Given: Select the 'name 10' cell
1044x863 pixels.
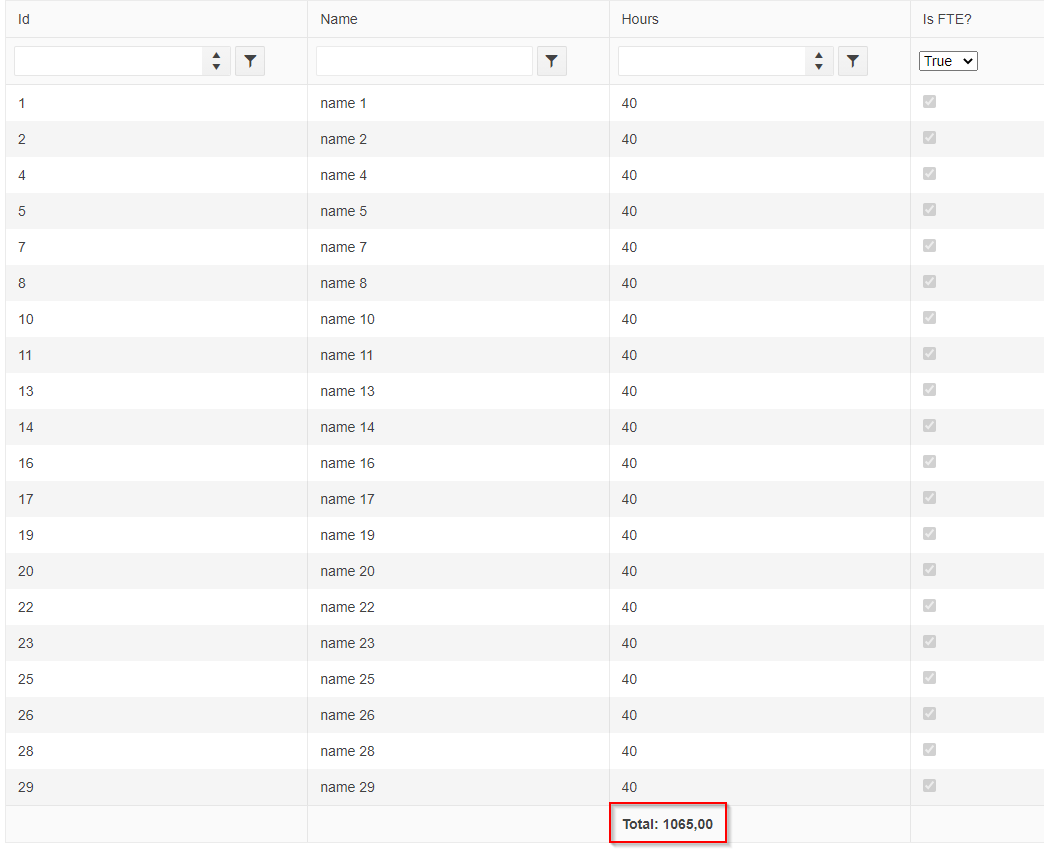Looking at the screenshot, I should pyautogui.click(x=458, y=319).
